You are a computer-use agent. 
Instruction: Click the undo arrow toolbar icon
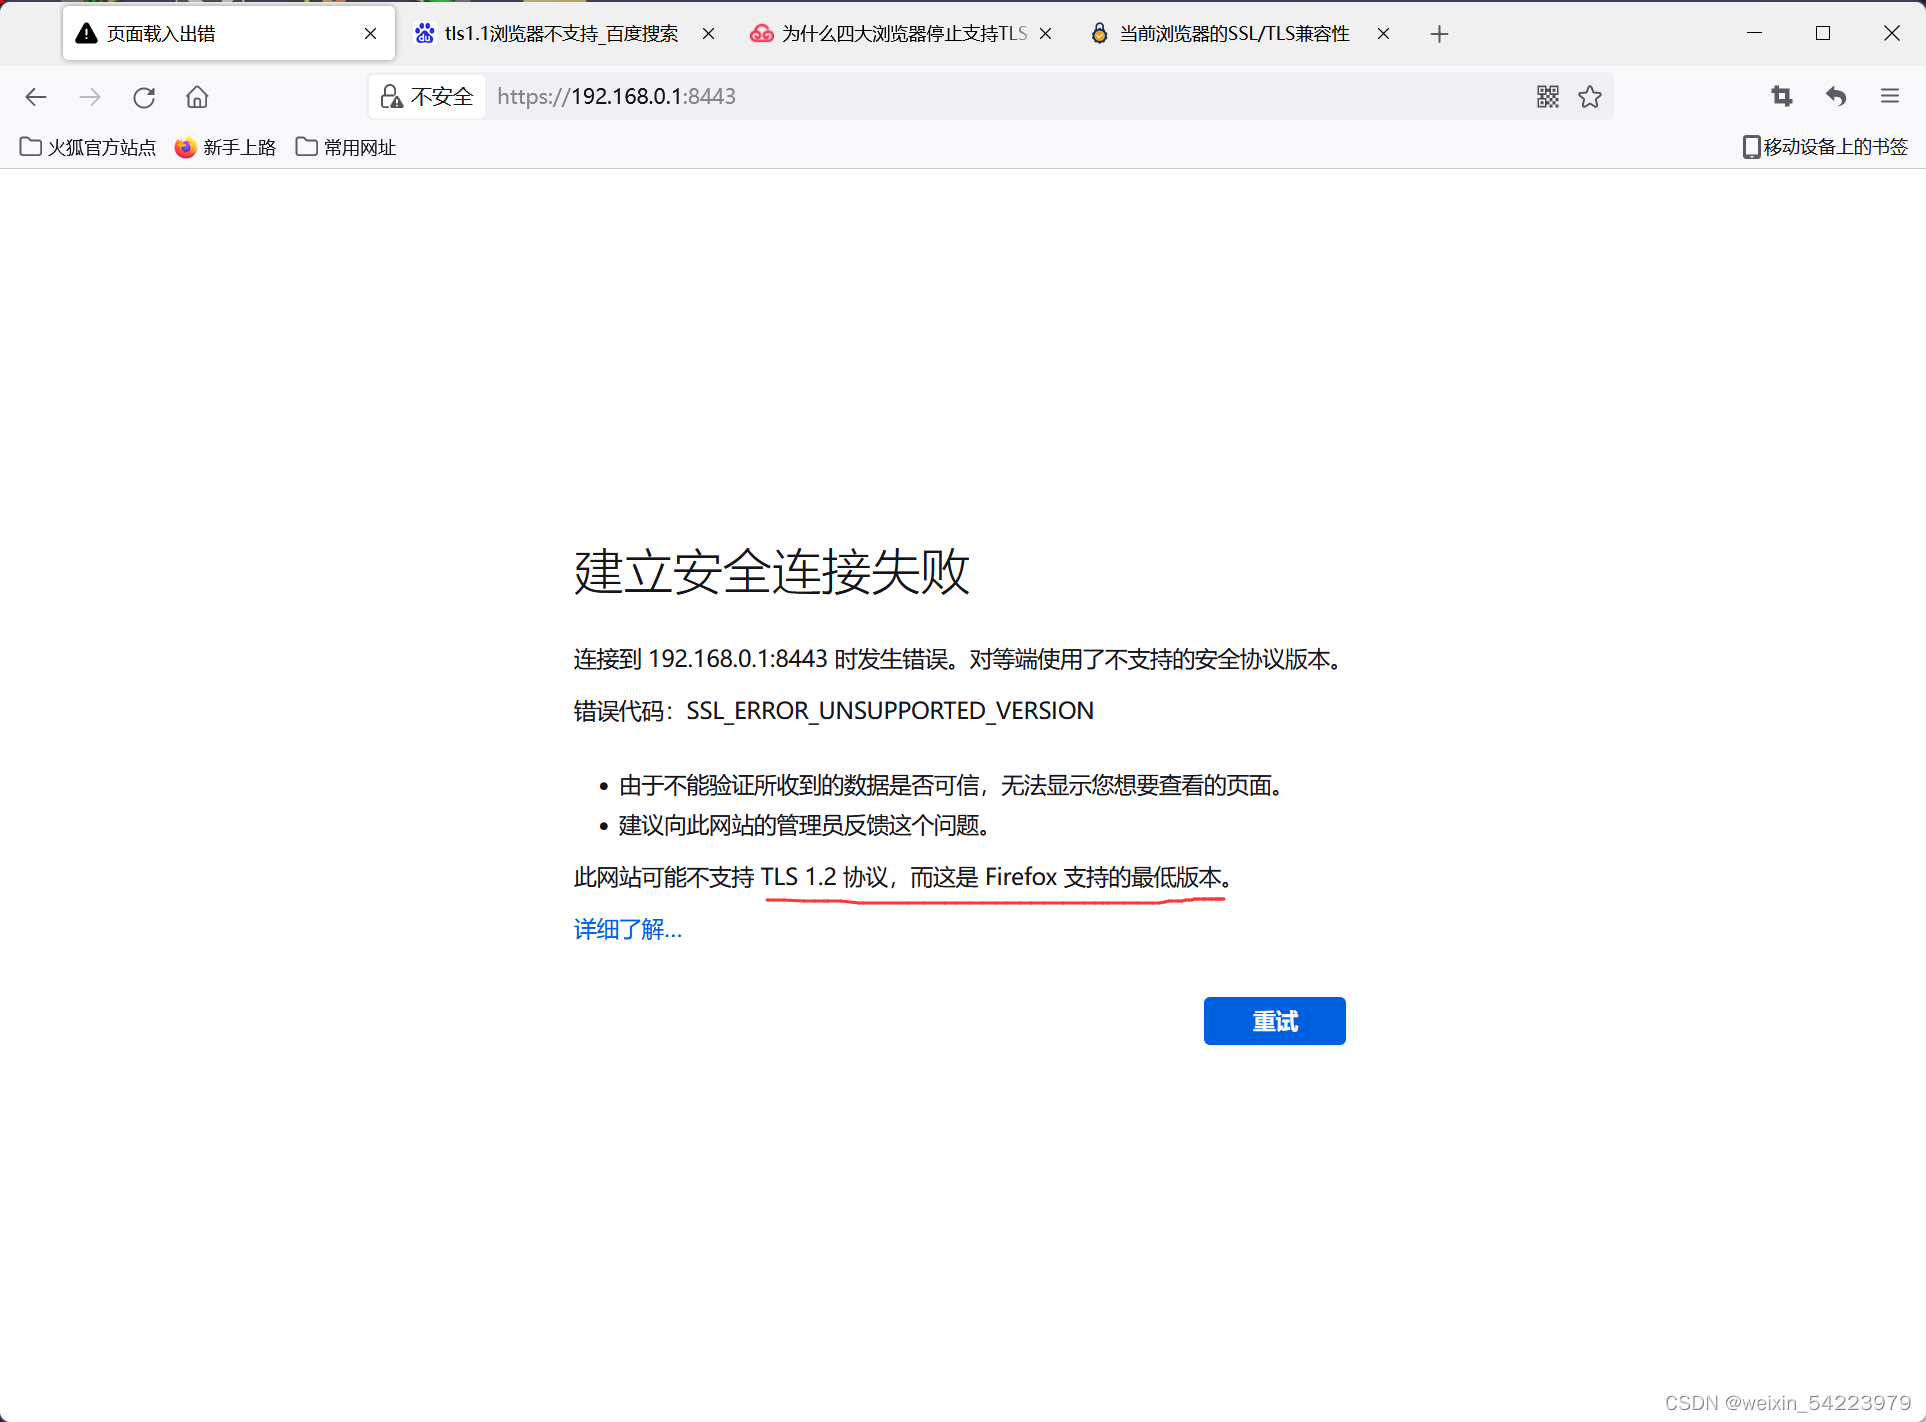point(1835,97)
